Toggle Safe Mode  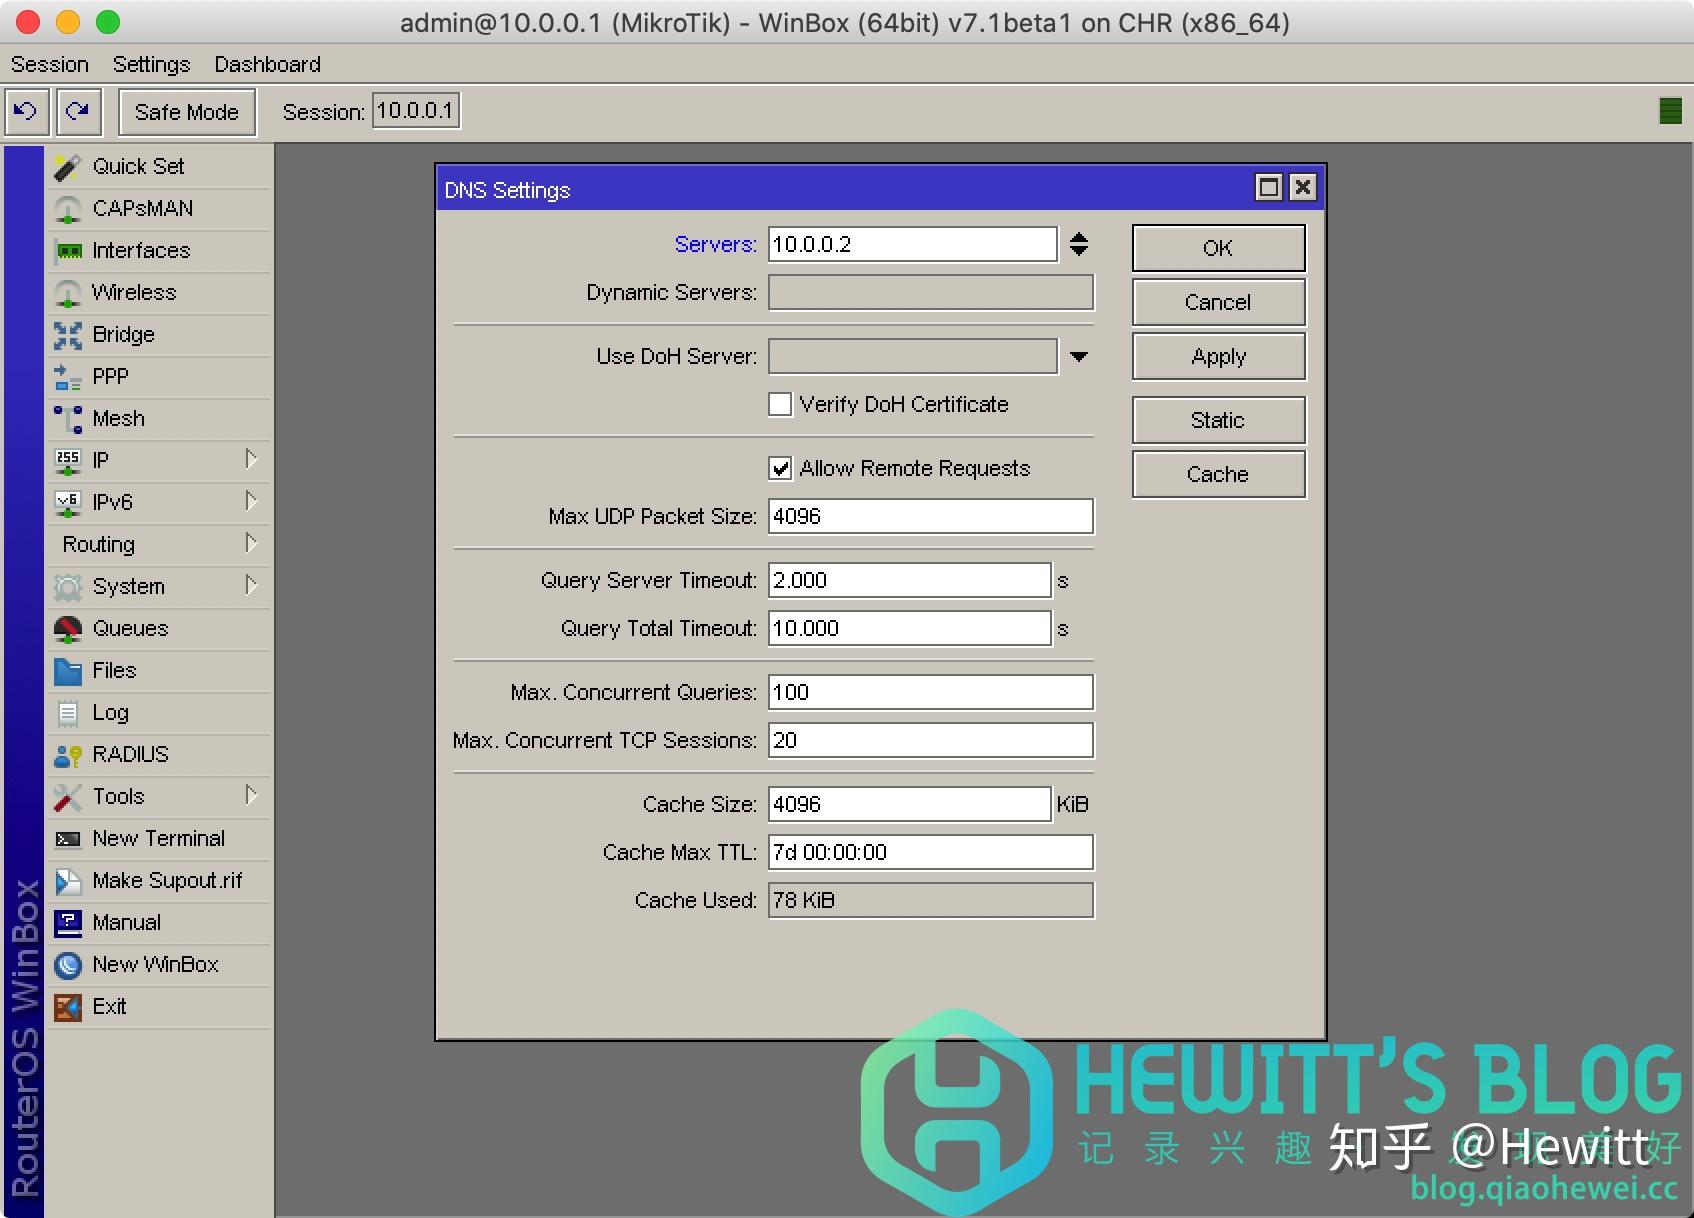pos(186,111)
